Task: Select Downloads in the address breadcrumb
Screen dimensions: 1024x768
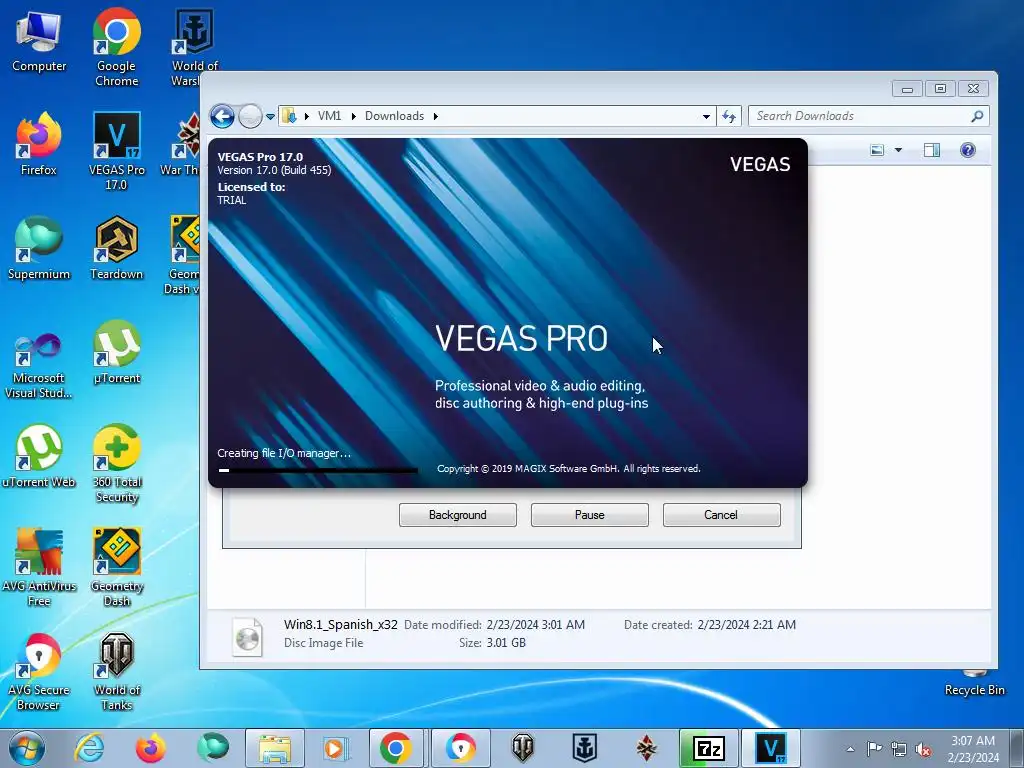Action: click(394, 116)
